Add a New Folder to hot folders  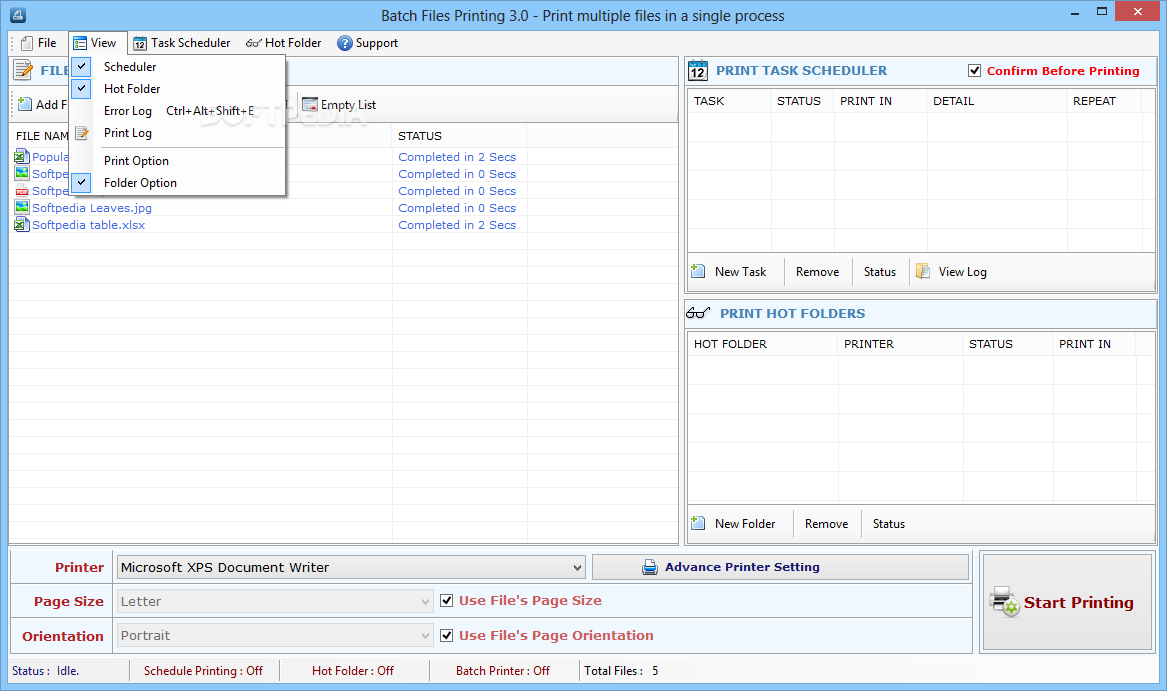(733, 523)
